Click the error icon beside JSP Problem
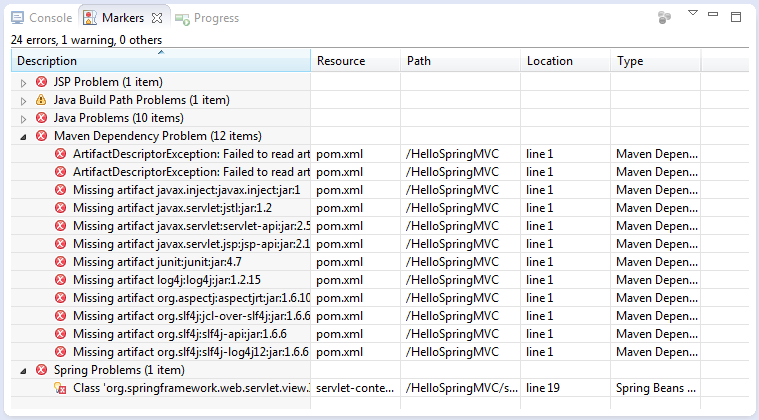The width and height of the screenshot is (759, 420). (x=42, y=82)
